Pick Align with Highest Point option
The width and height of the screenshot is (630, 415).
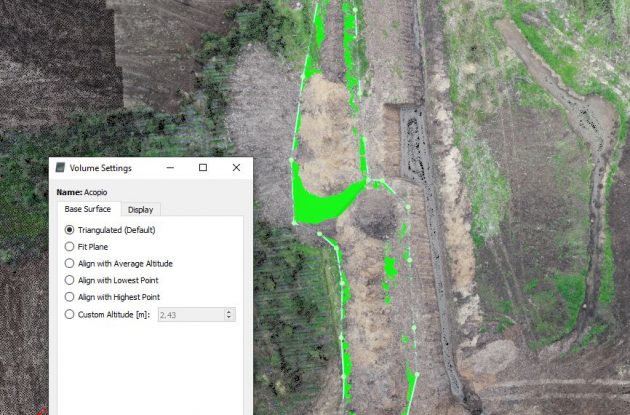69,297
